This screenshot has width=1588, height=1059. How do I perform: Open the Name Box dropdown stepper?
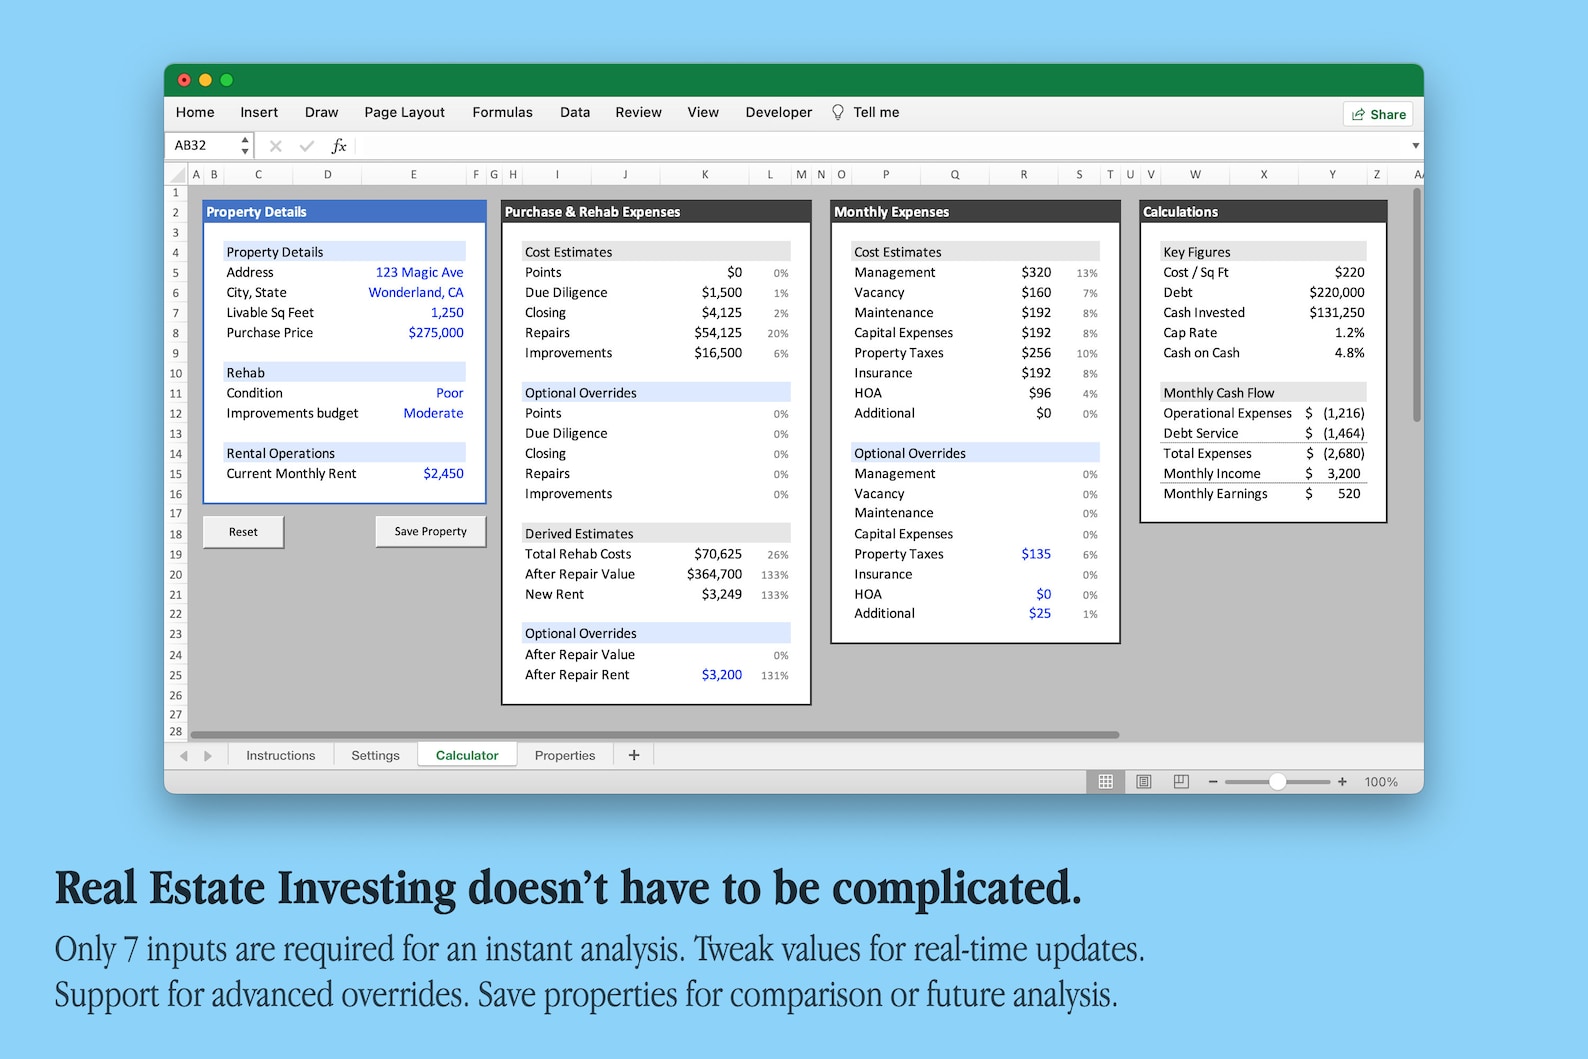245,146
